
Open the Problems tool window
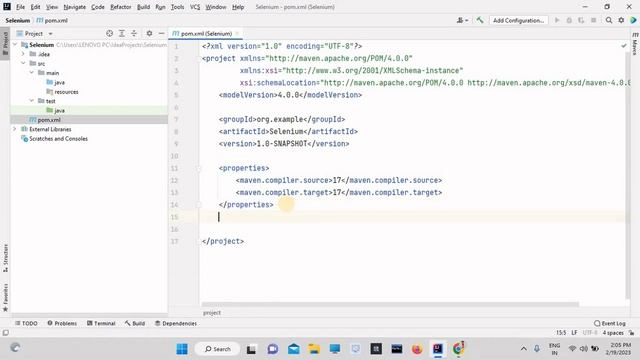coord(62,323)
